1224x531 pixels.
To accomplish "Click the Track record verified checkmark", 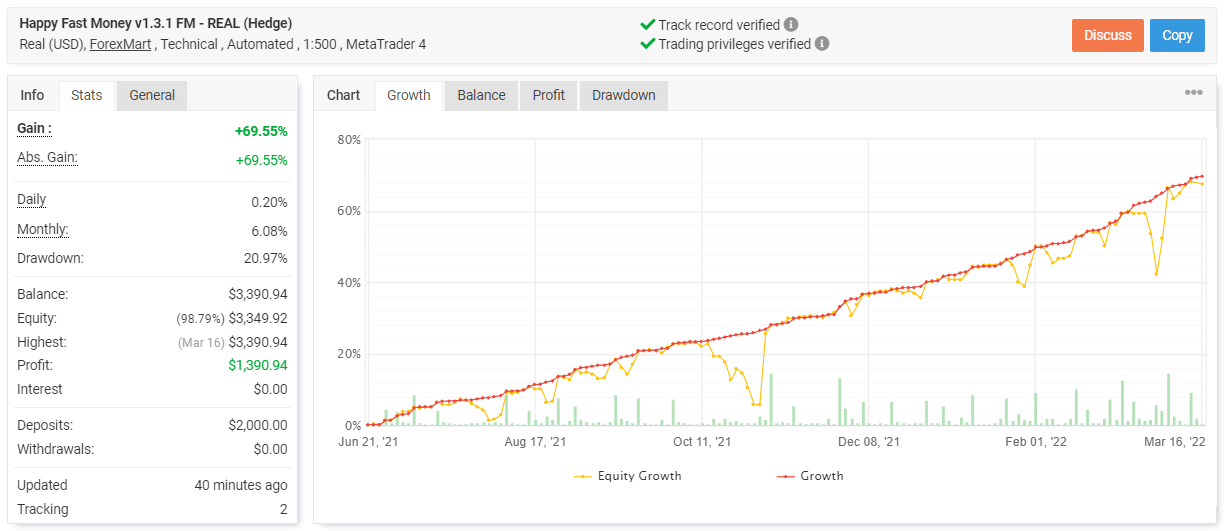I will (x=647, y=24).
